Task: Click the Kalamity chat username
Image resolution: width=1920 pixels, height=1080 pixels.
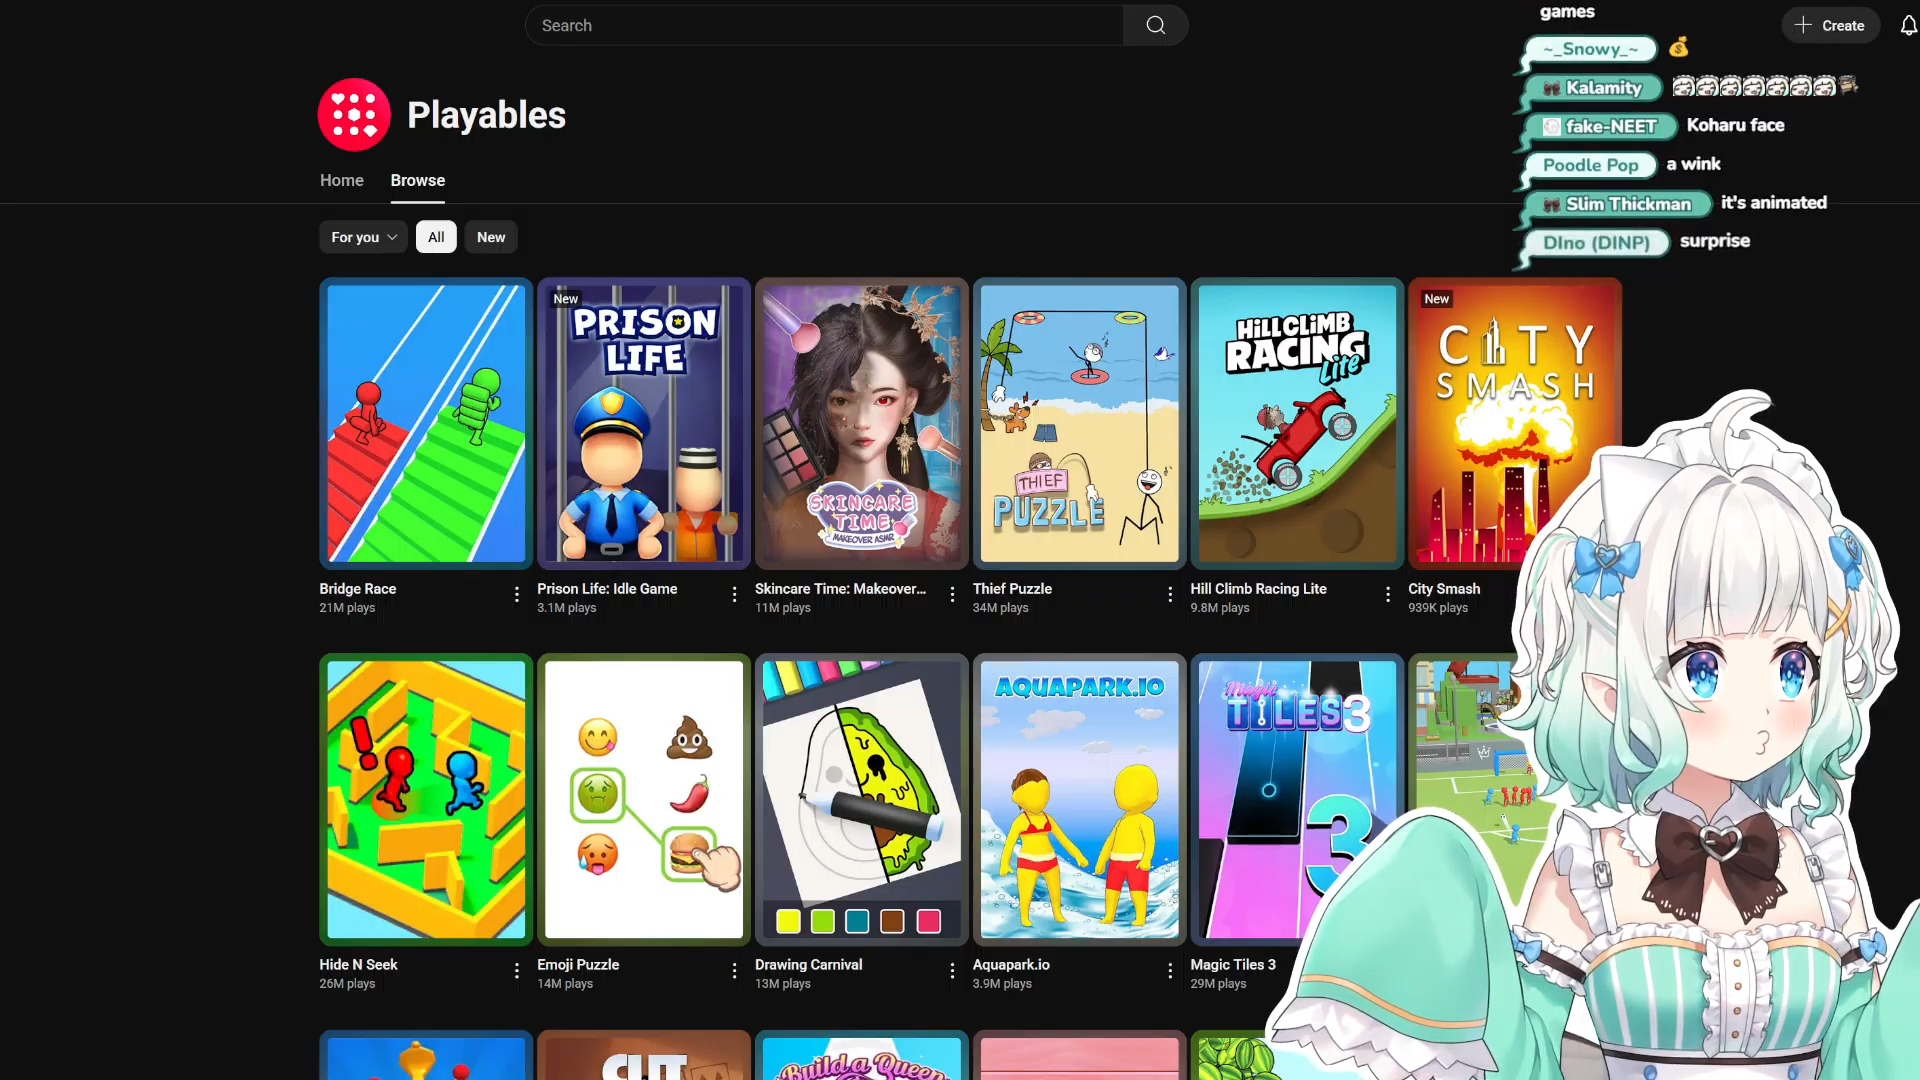Action: (x=1603, y=88)
